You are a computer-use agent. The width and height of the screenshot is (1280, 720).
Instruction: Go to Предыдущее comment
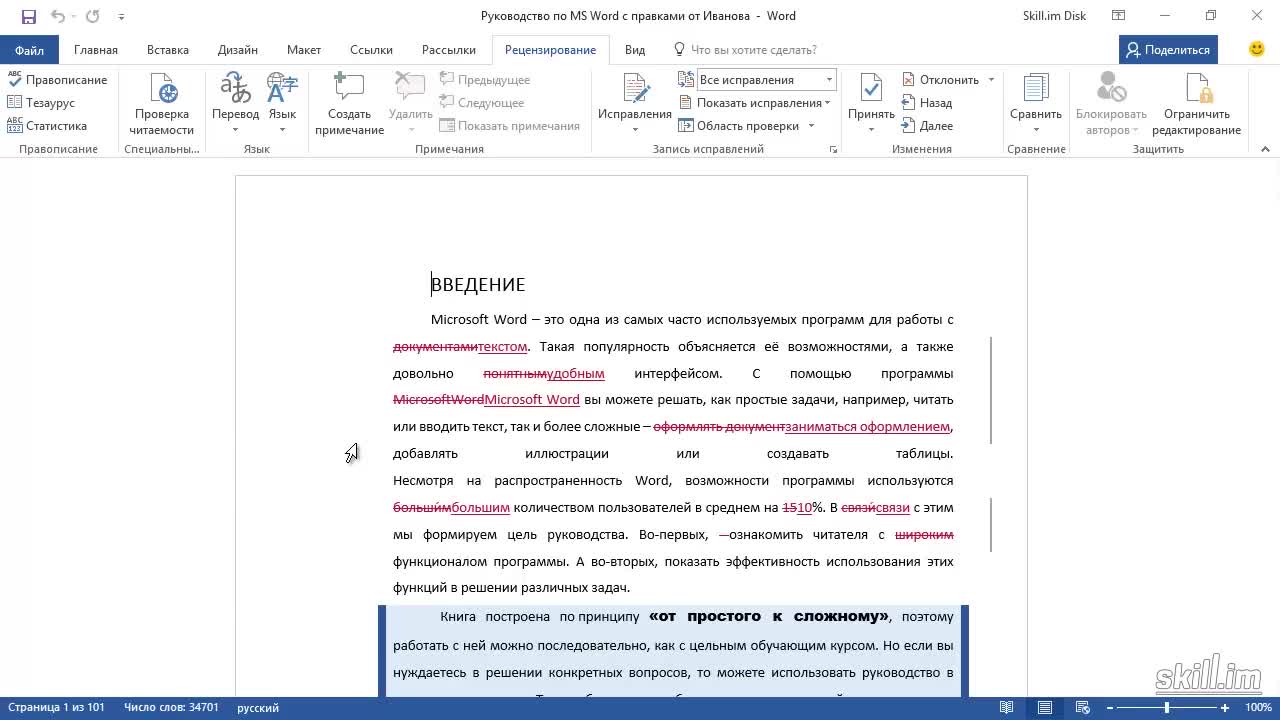(485, 80)
